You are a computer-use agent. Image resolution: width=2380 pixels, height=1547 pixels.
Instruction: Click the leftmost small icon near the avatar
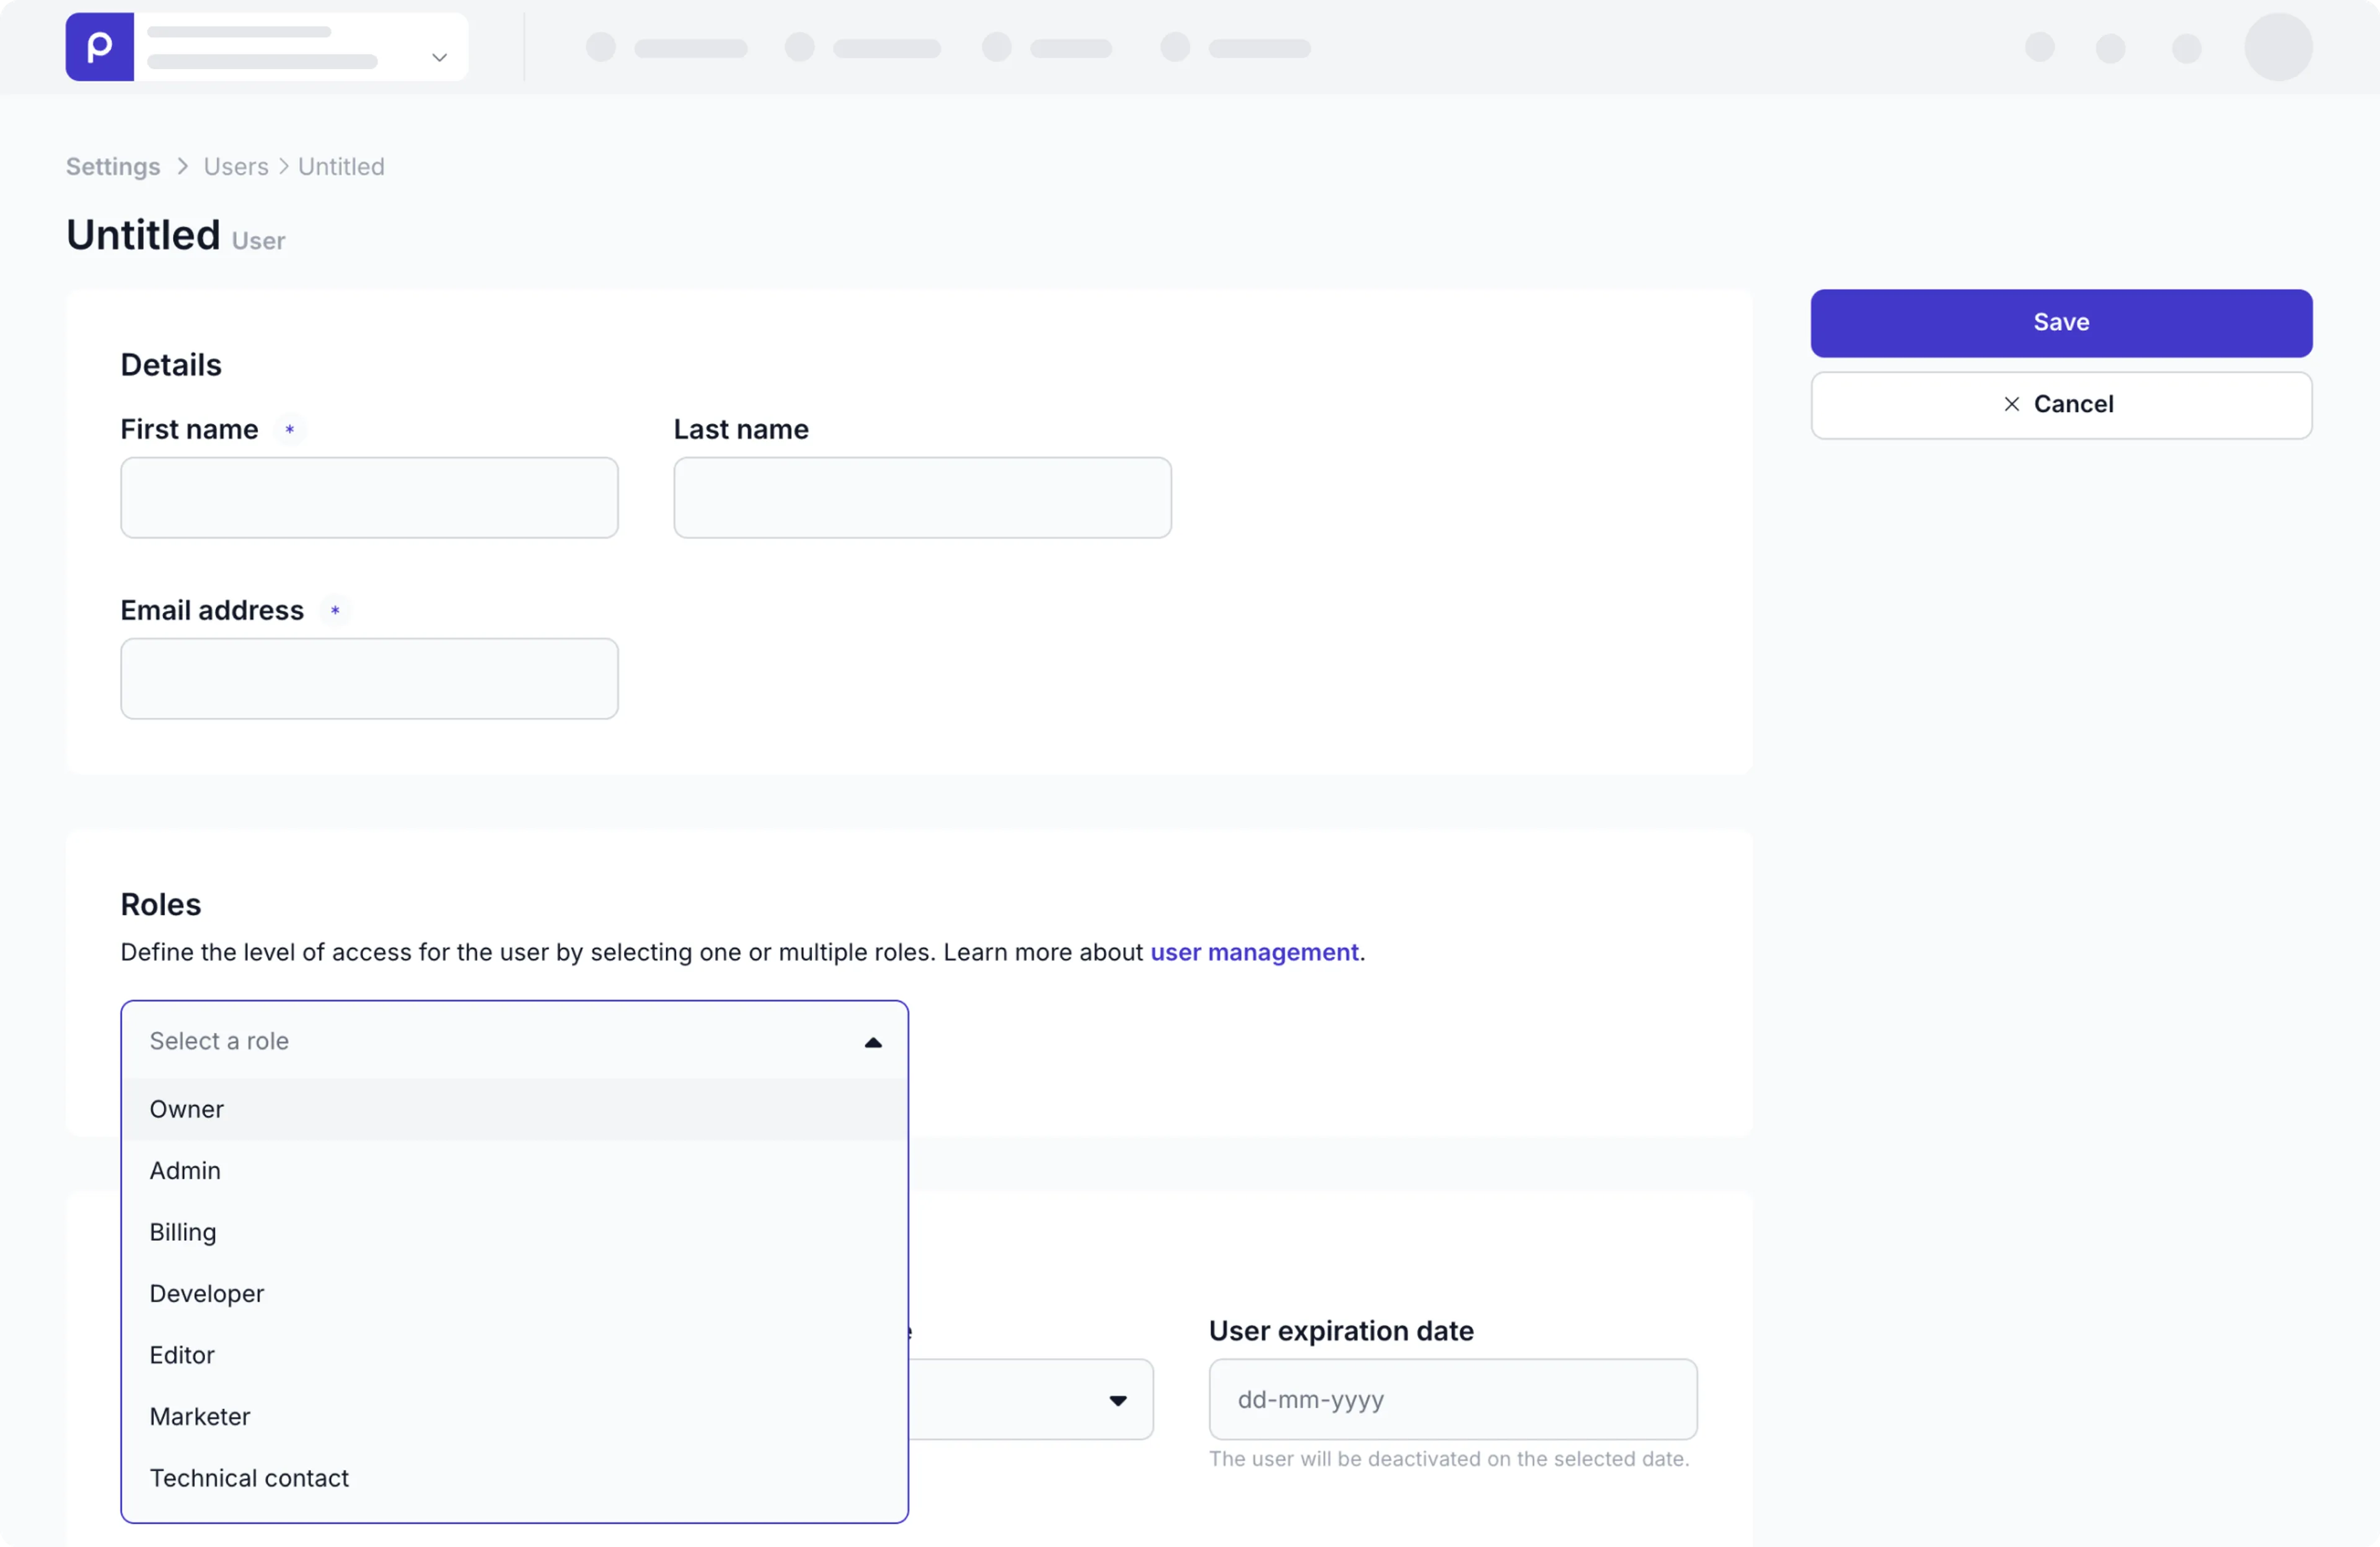pos(2040,47)
